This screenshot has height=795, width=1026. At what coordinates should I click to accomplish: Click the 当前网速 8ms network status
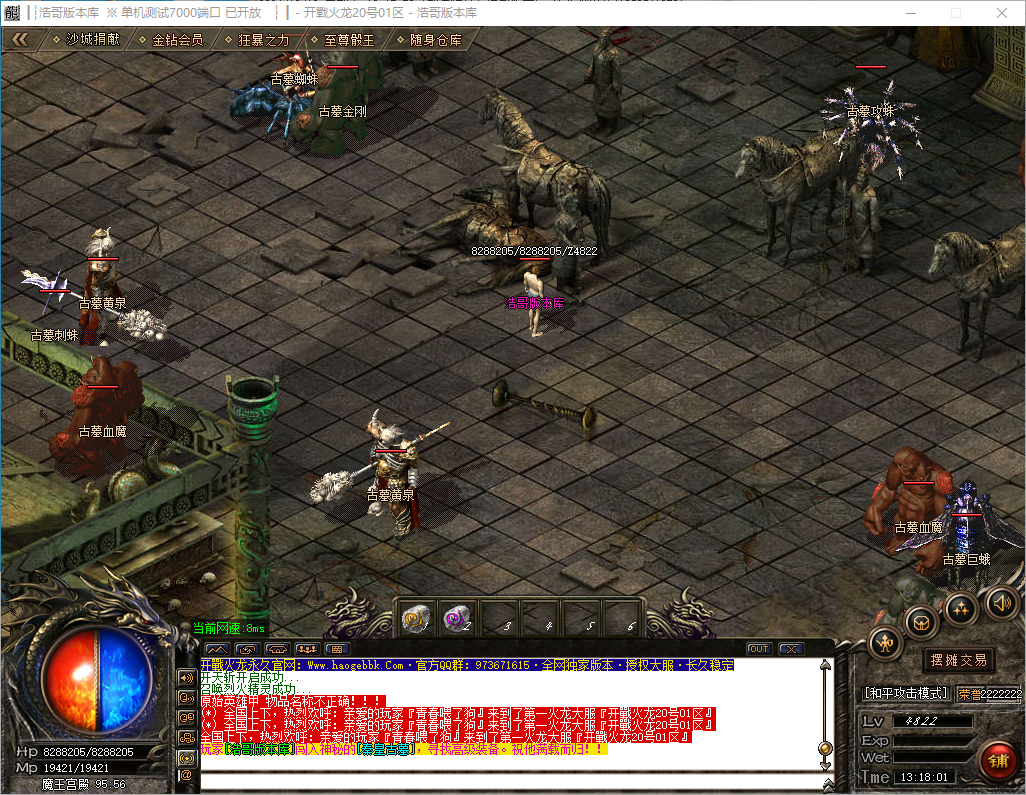pyautogui.click(x=229, y=628)
